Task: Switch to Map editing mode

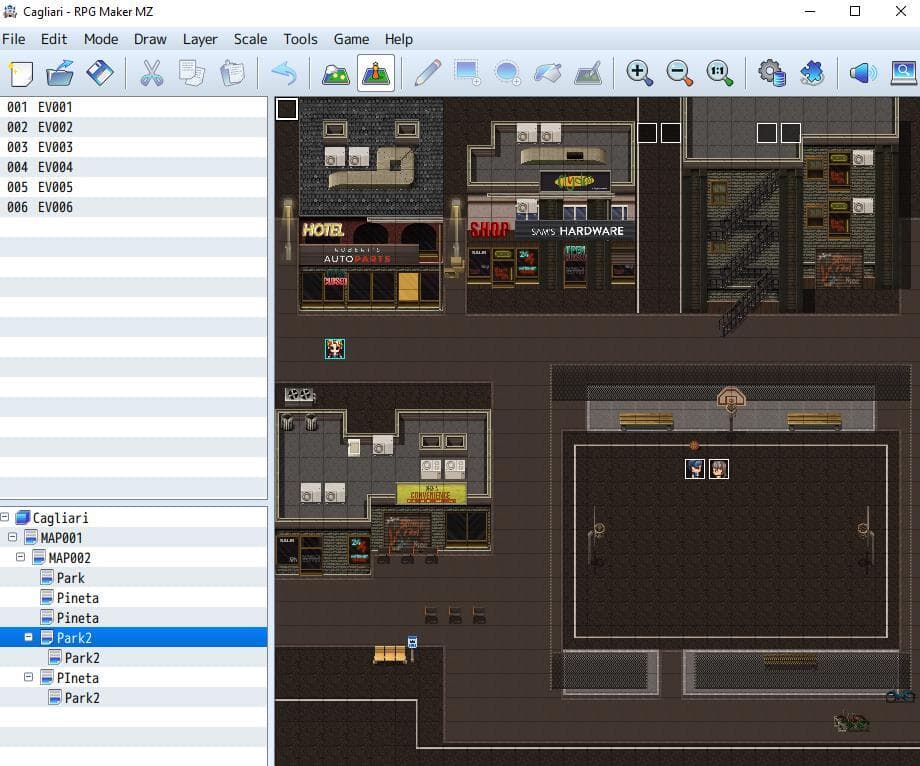Action: click(336, 73)
